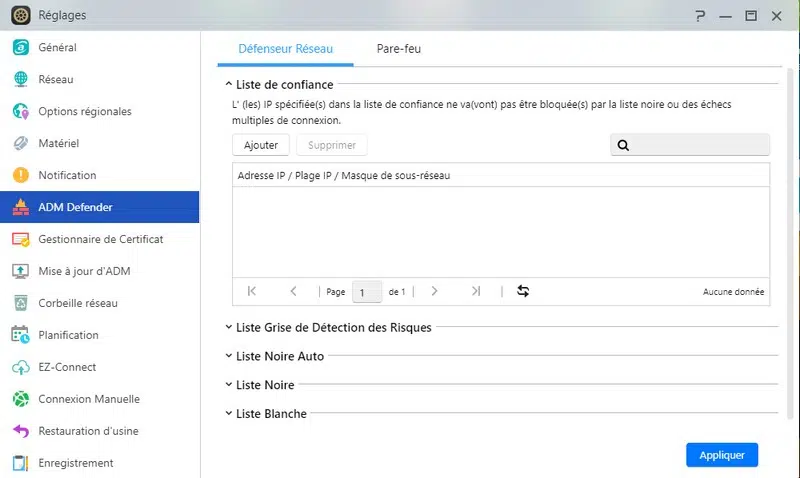800x478 pixels.
Task: Open the help question mark icon
Action: 700,15
